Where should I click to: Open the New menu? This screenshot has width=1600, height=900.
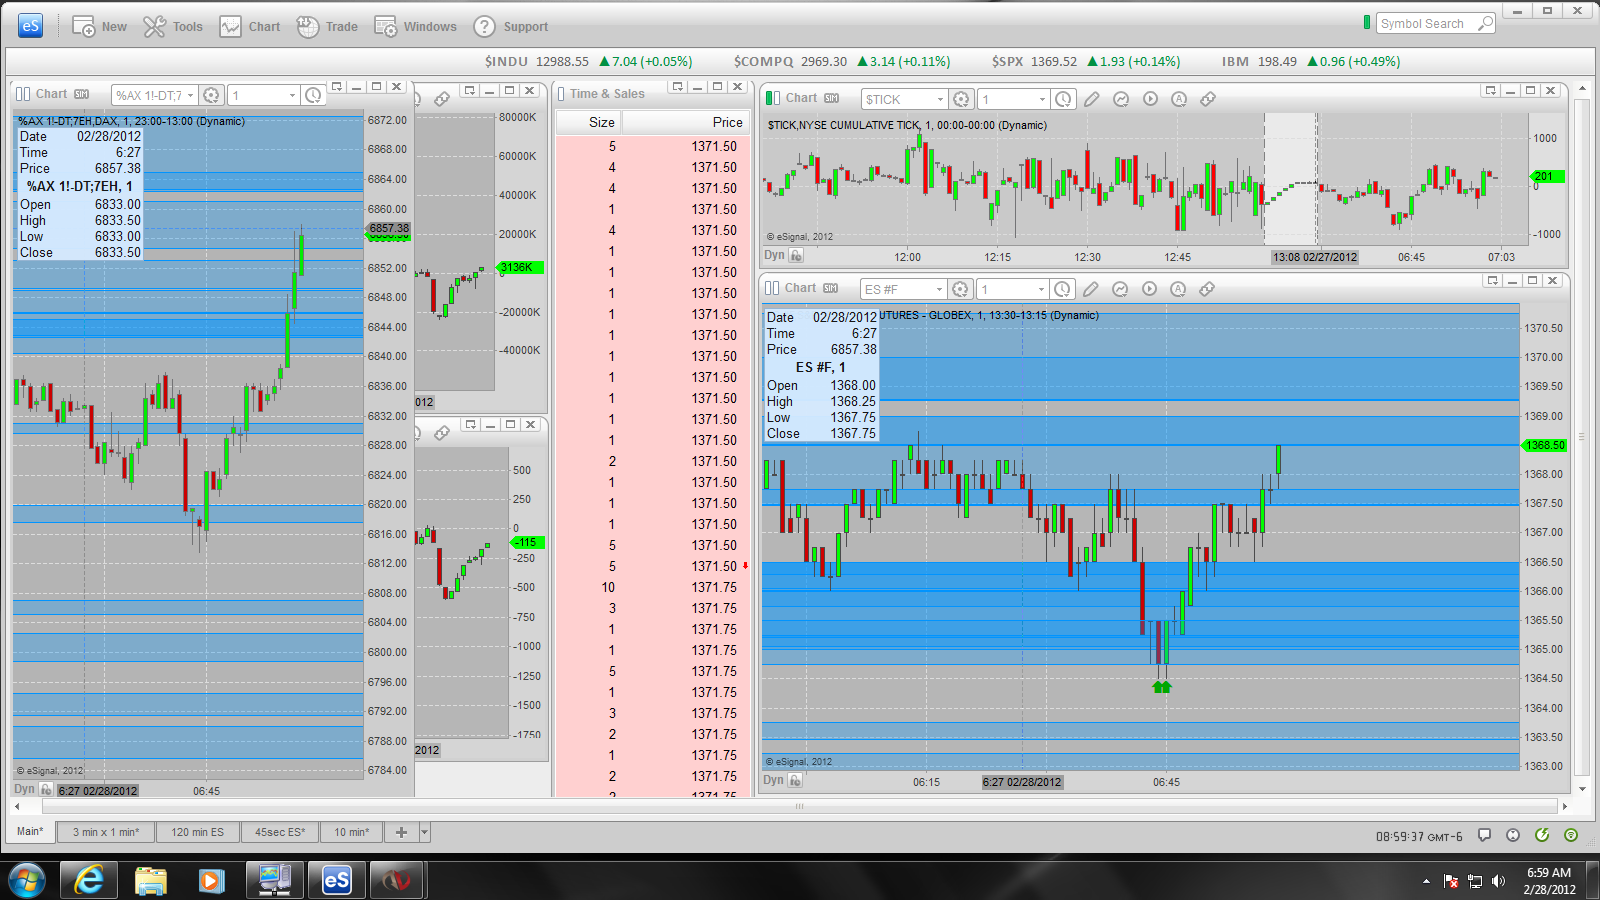point(99,27)
